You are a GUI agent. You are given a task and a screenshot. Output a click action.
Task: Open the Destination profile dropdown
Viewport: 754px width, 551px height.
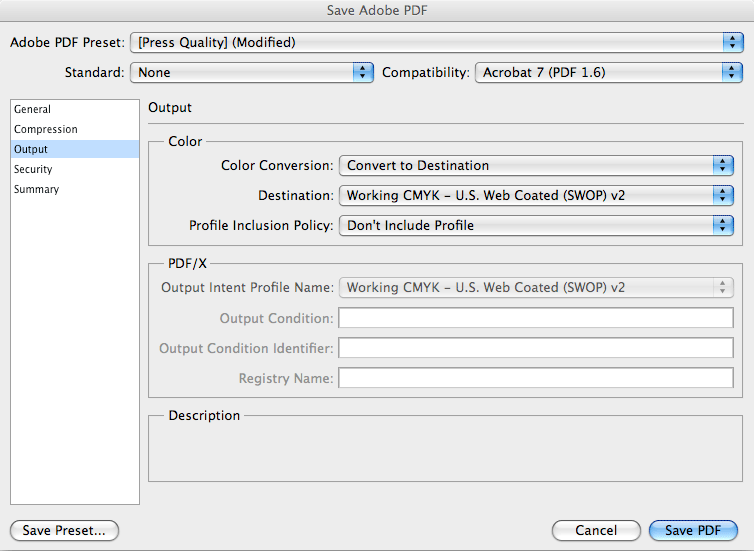pos(536,195)
